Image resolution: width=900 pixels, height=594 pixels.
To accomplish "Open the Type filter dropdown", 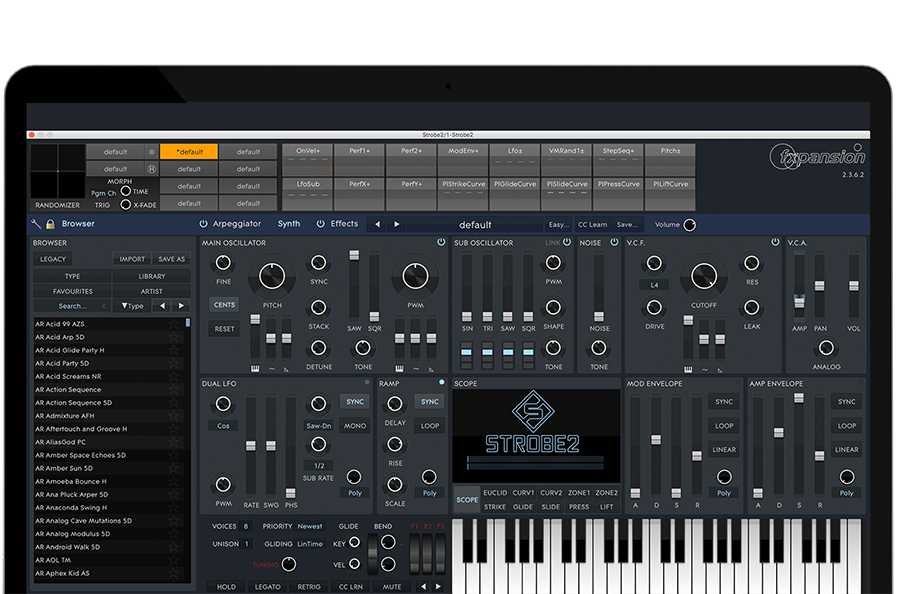I will (132, 306).
